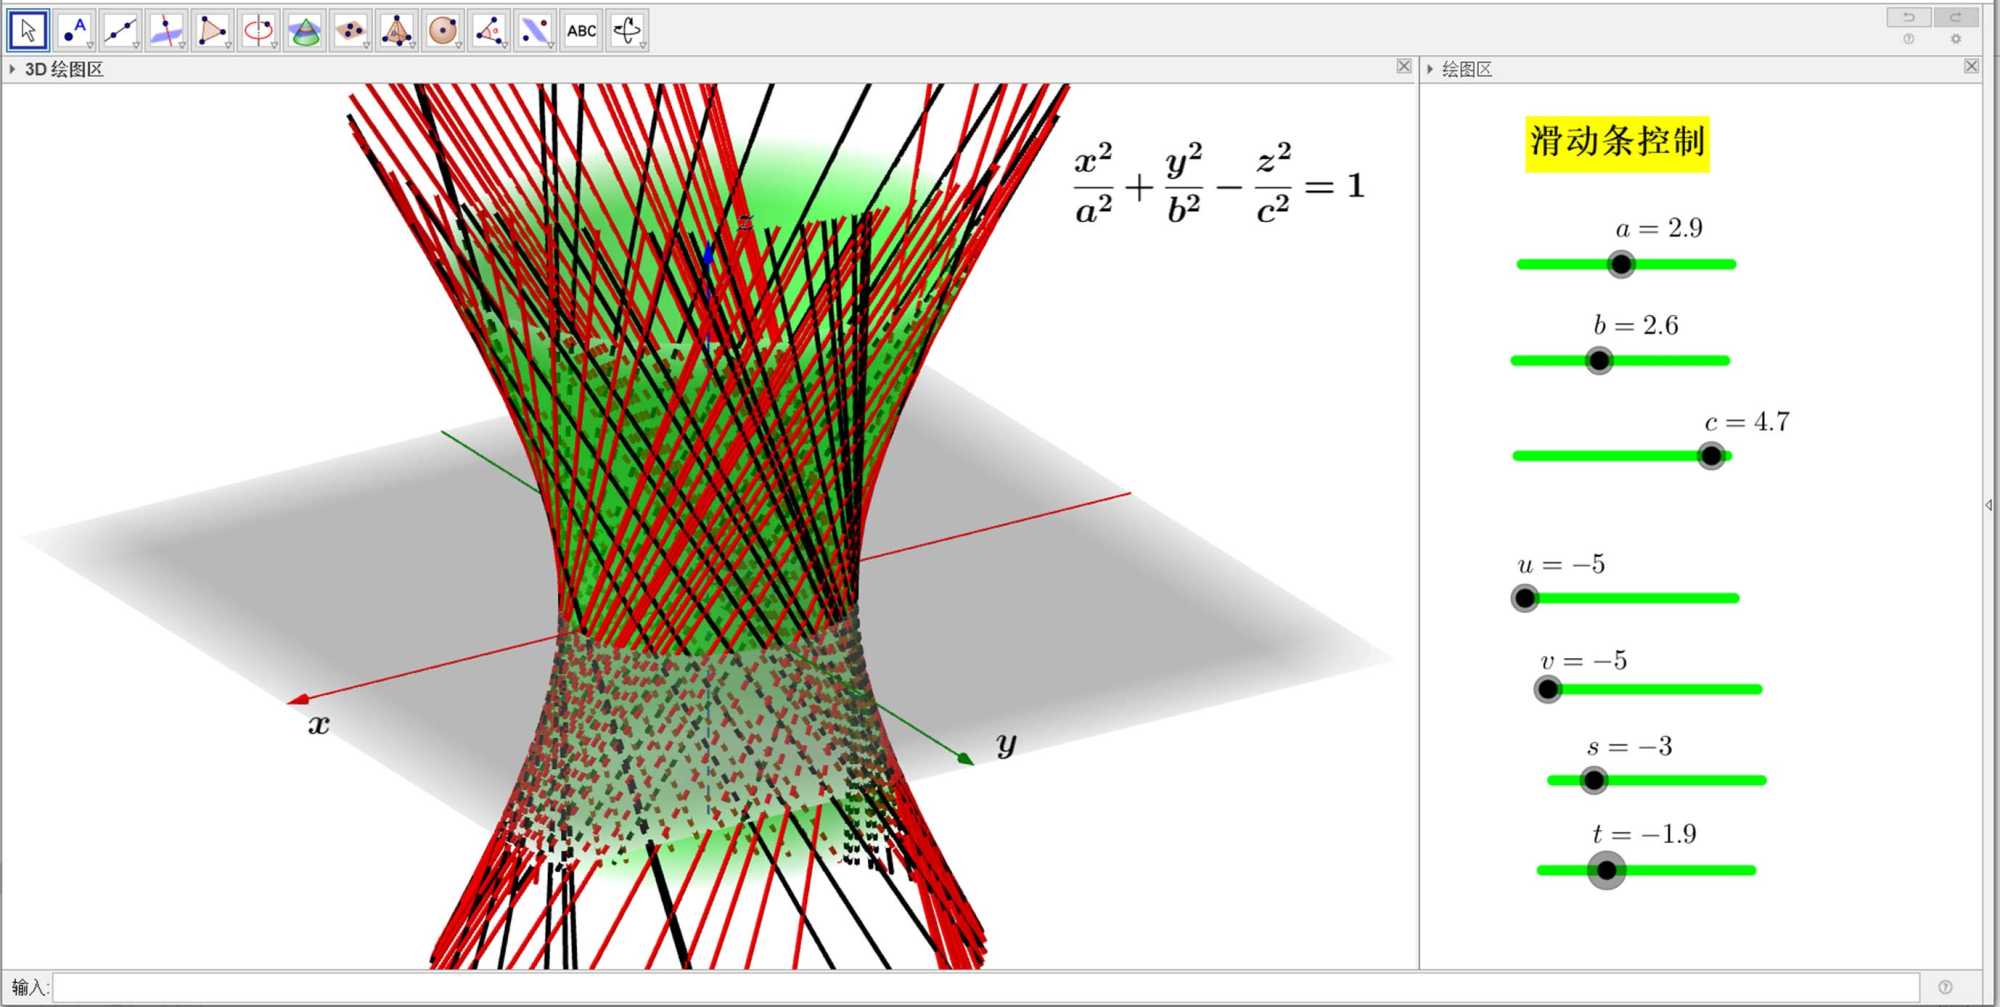Choose the Circle with axis tool
The image size is (2000, 1007).
(258, 31)
